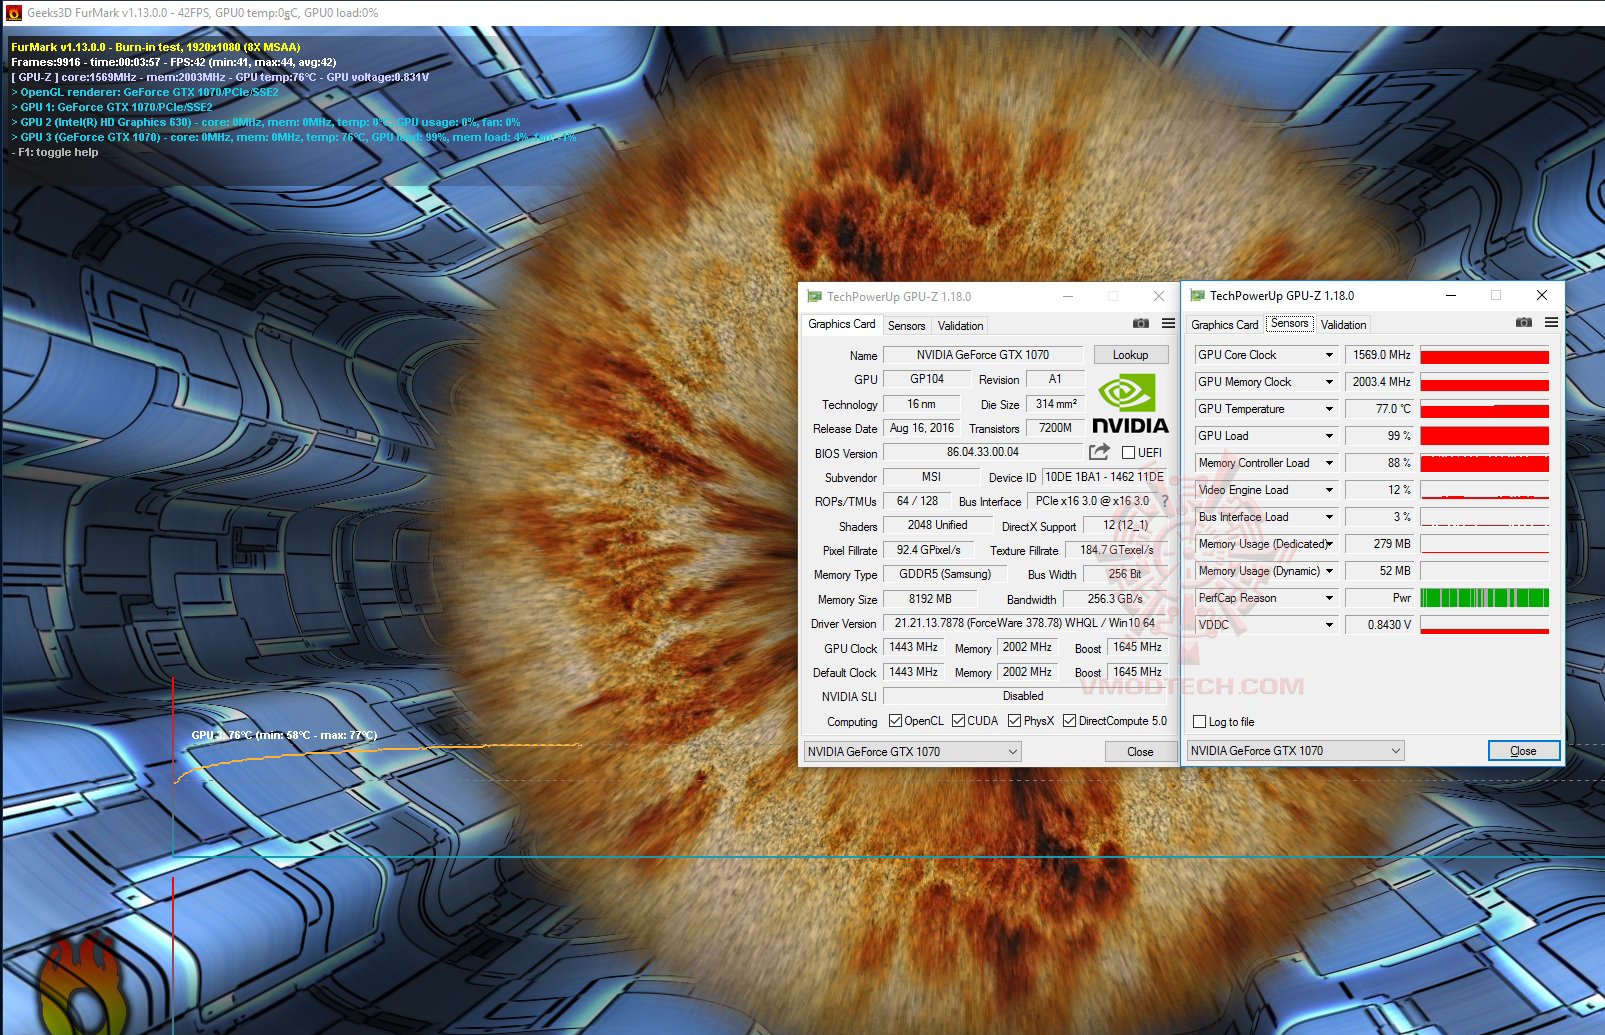Close the Sensors window via Close button
This screenshot has height=1035, width=1605.
click(x=1523, y=750)
